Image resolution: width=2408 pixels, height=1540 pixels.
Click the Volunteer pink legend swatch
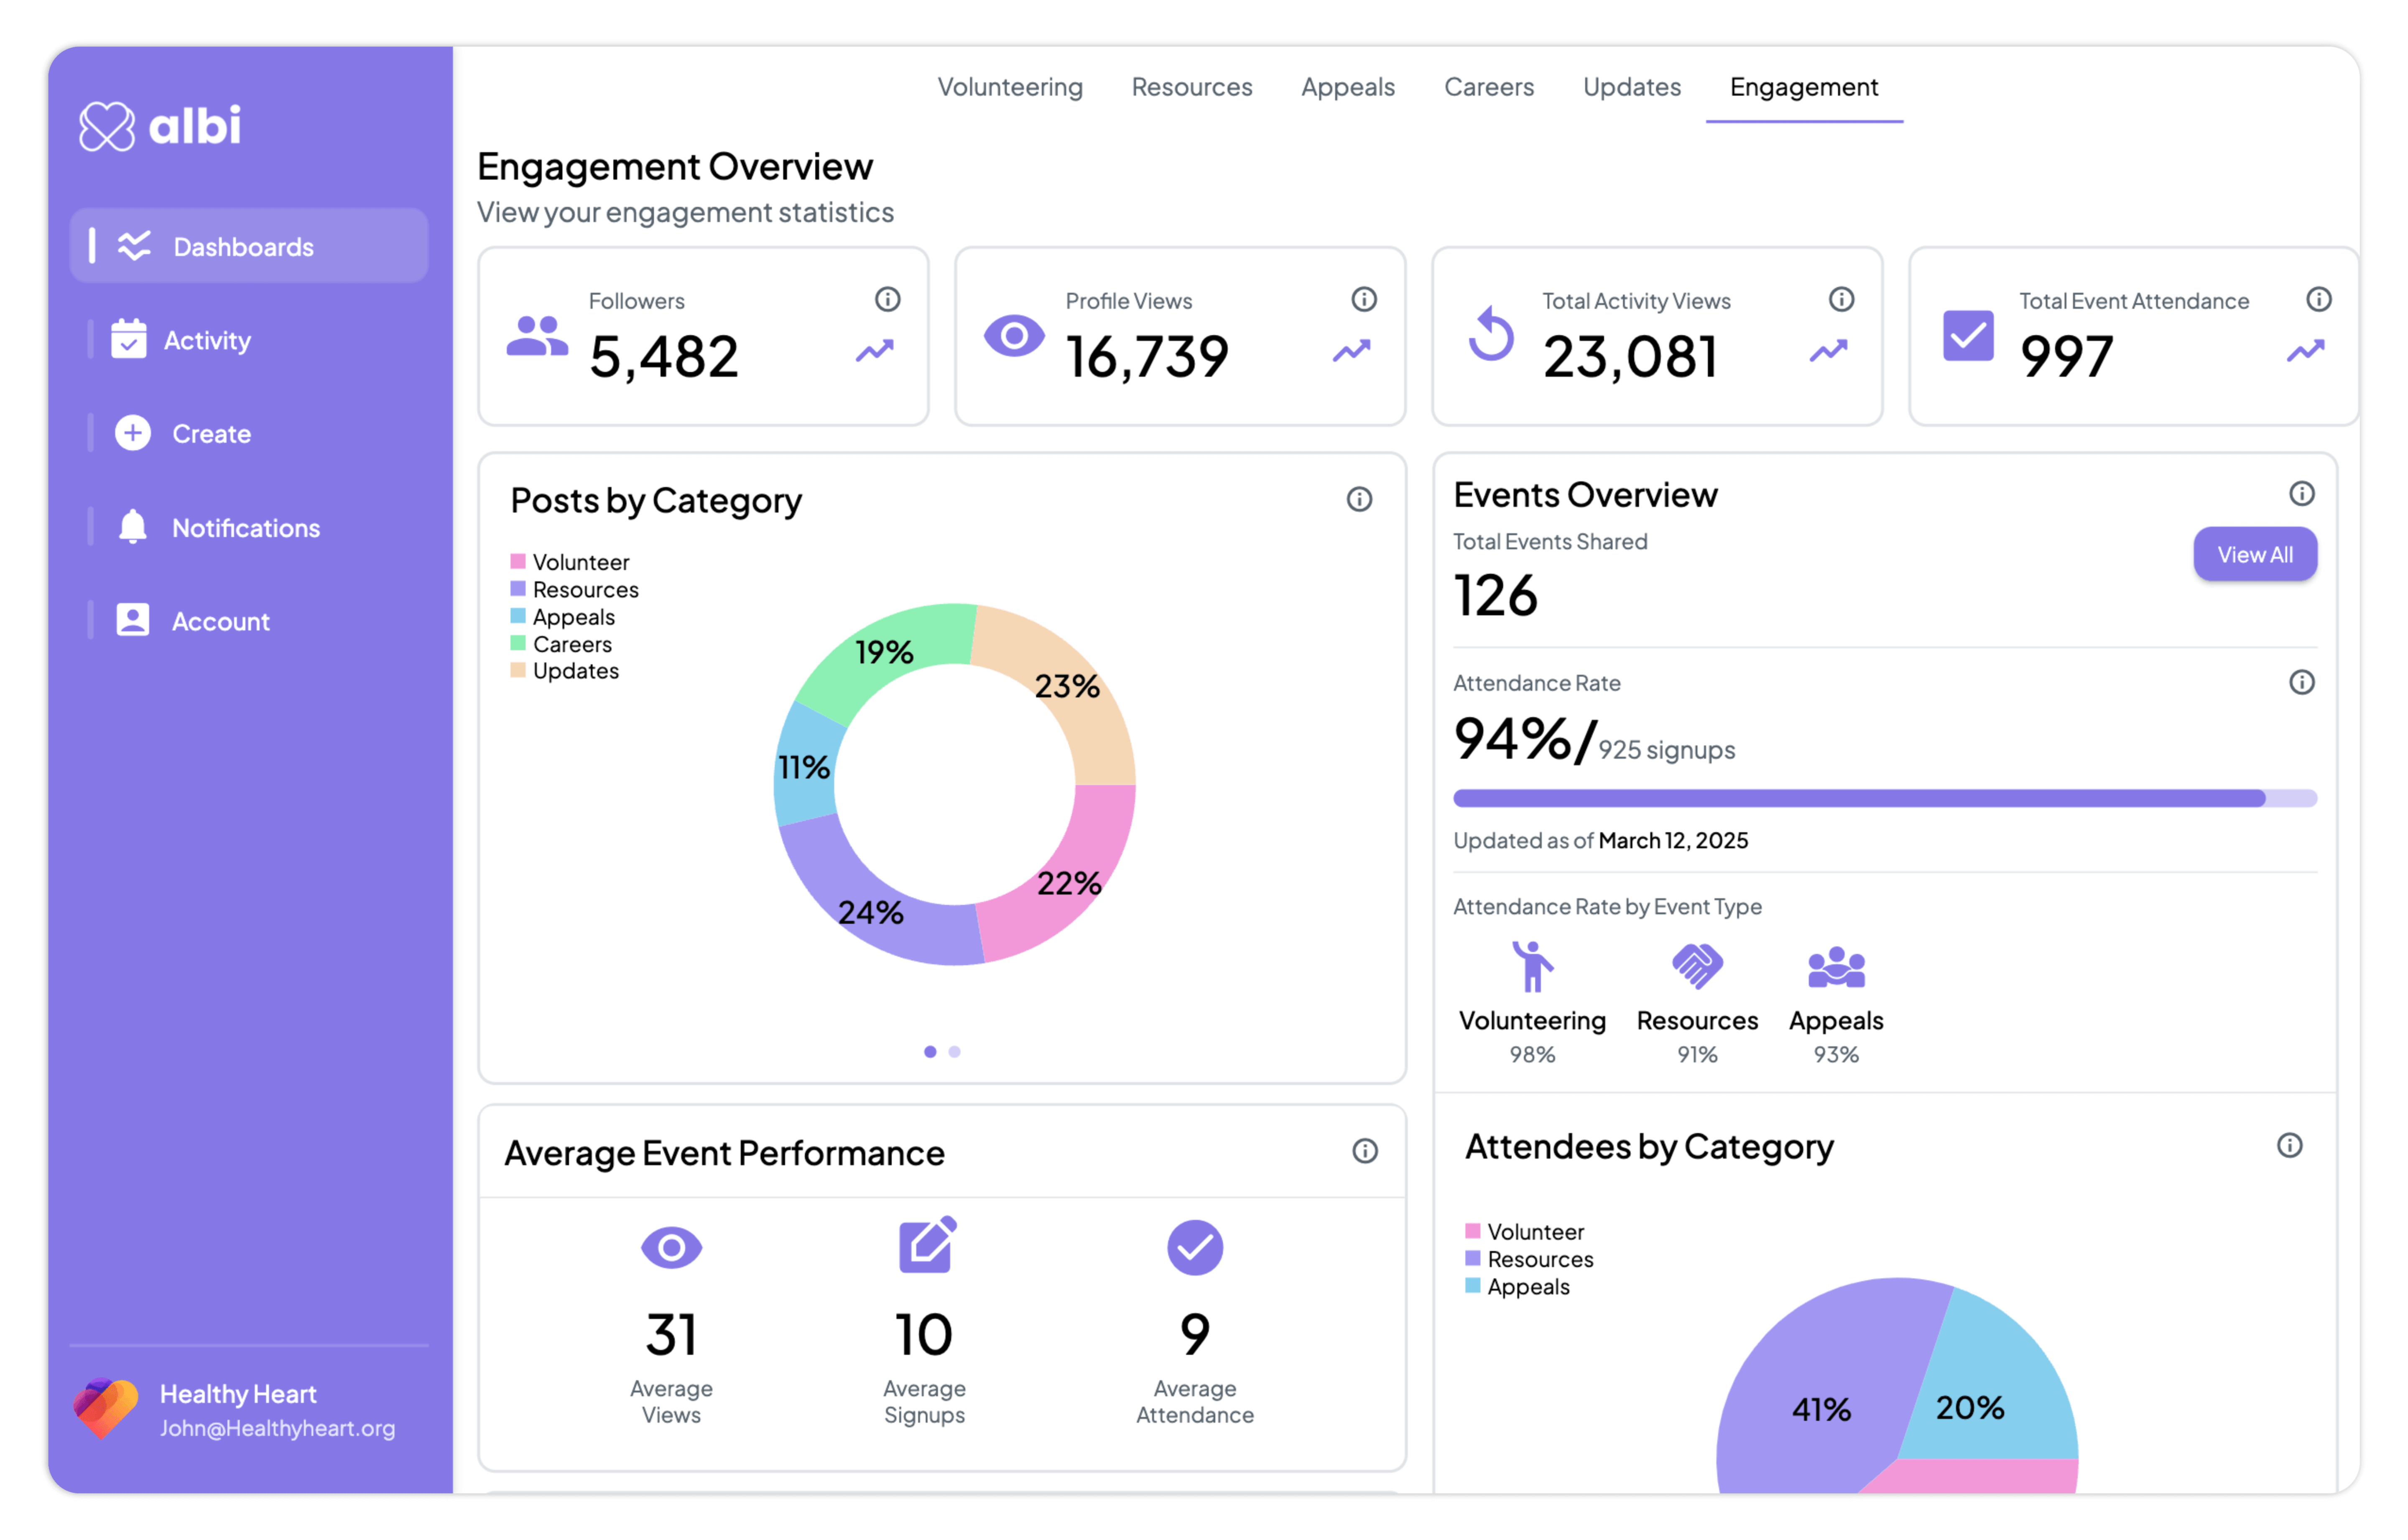(518, 562)
